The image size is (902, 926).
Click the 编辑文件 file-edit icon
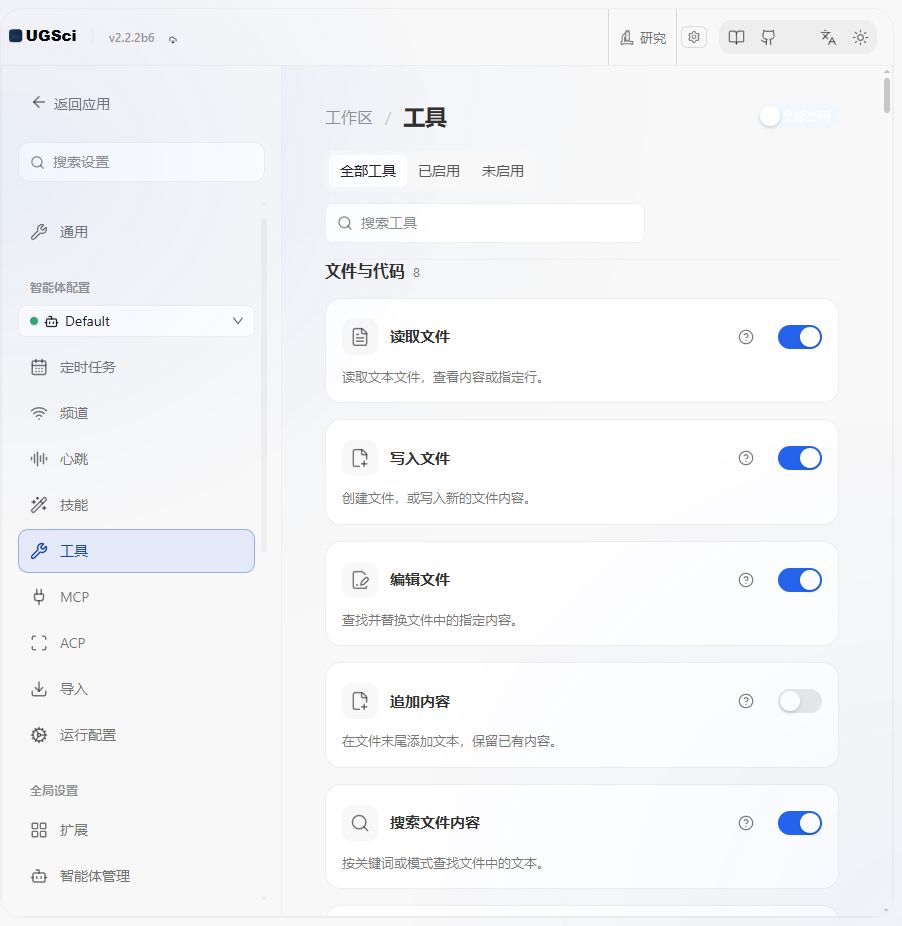[x=360, y=580]
